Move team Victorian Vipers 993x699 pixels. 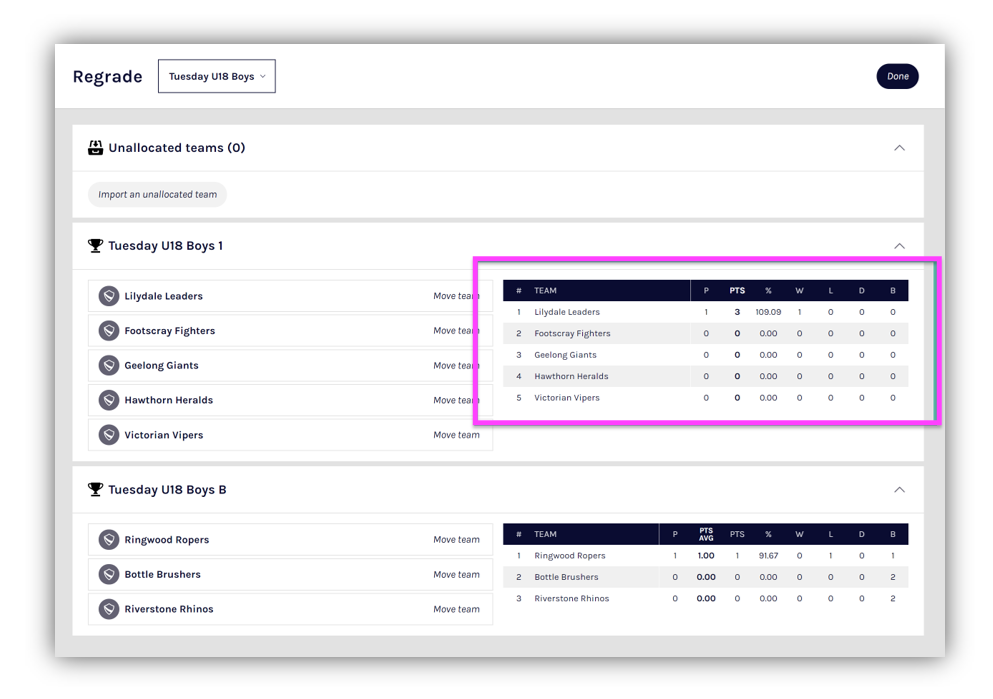[456, 435]
